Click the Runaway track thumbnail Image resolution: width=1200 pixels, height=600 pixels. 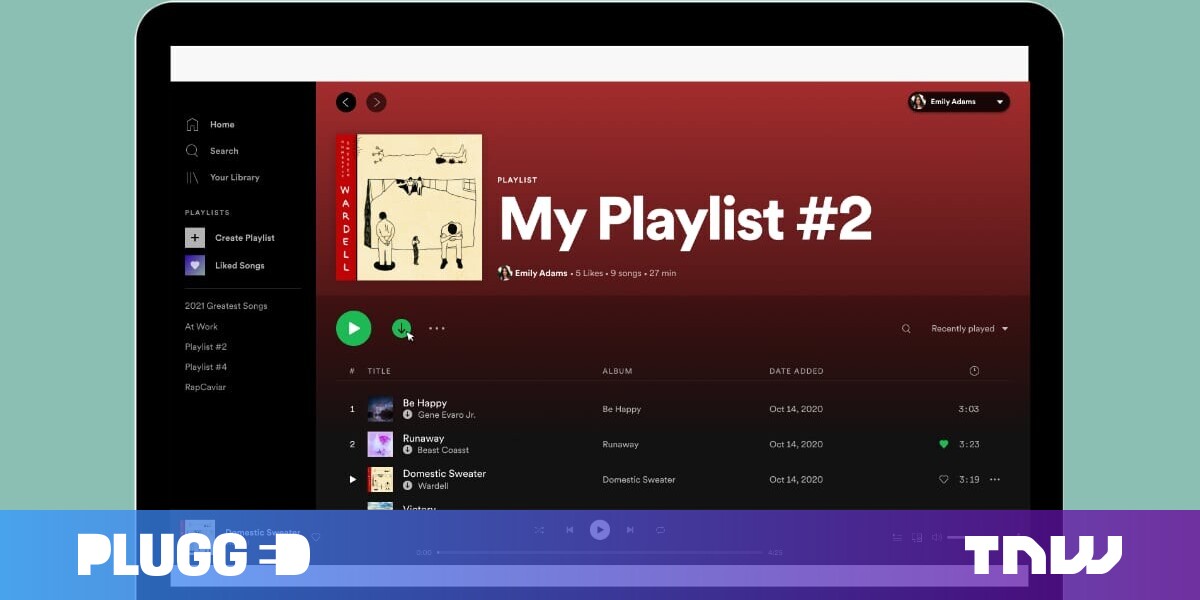380,444
